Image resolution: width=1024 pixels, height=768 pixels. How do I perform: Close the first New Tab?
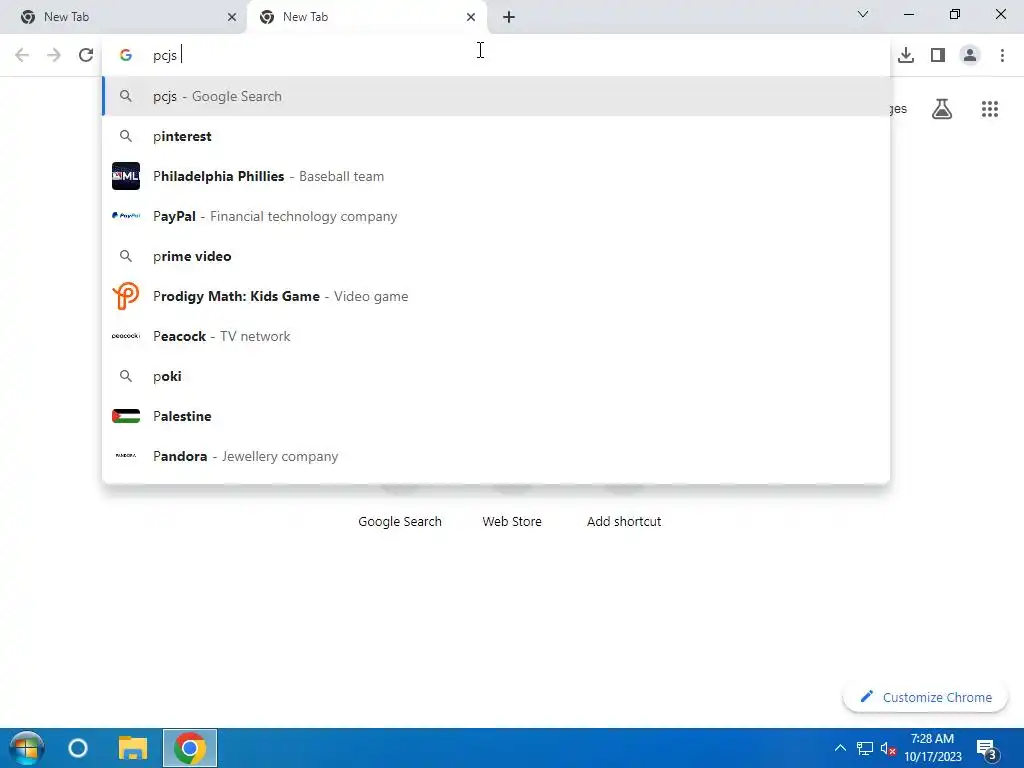coord(232,18)
